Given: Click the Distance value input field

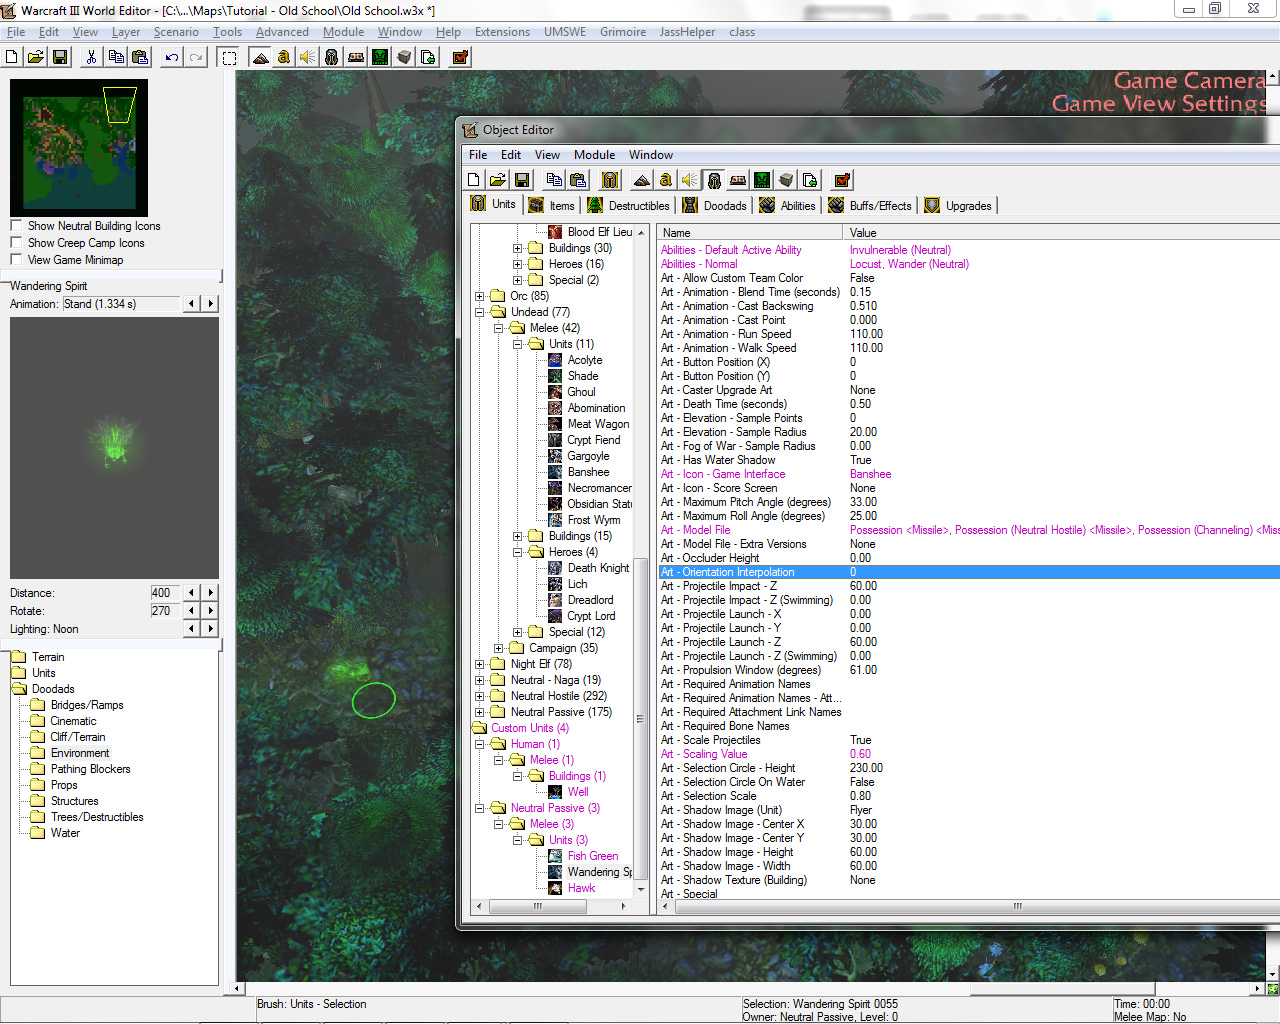Looking at the screenshot, I should [x=165, y=593].
